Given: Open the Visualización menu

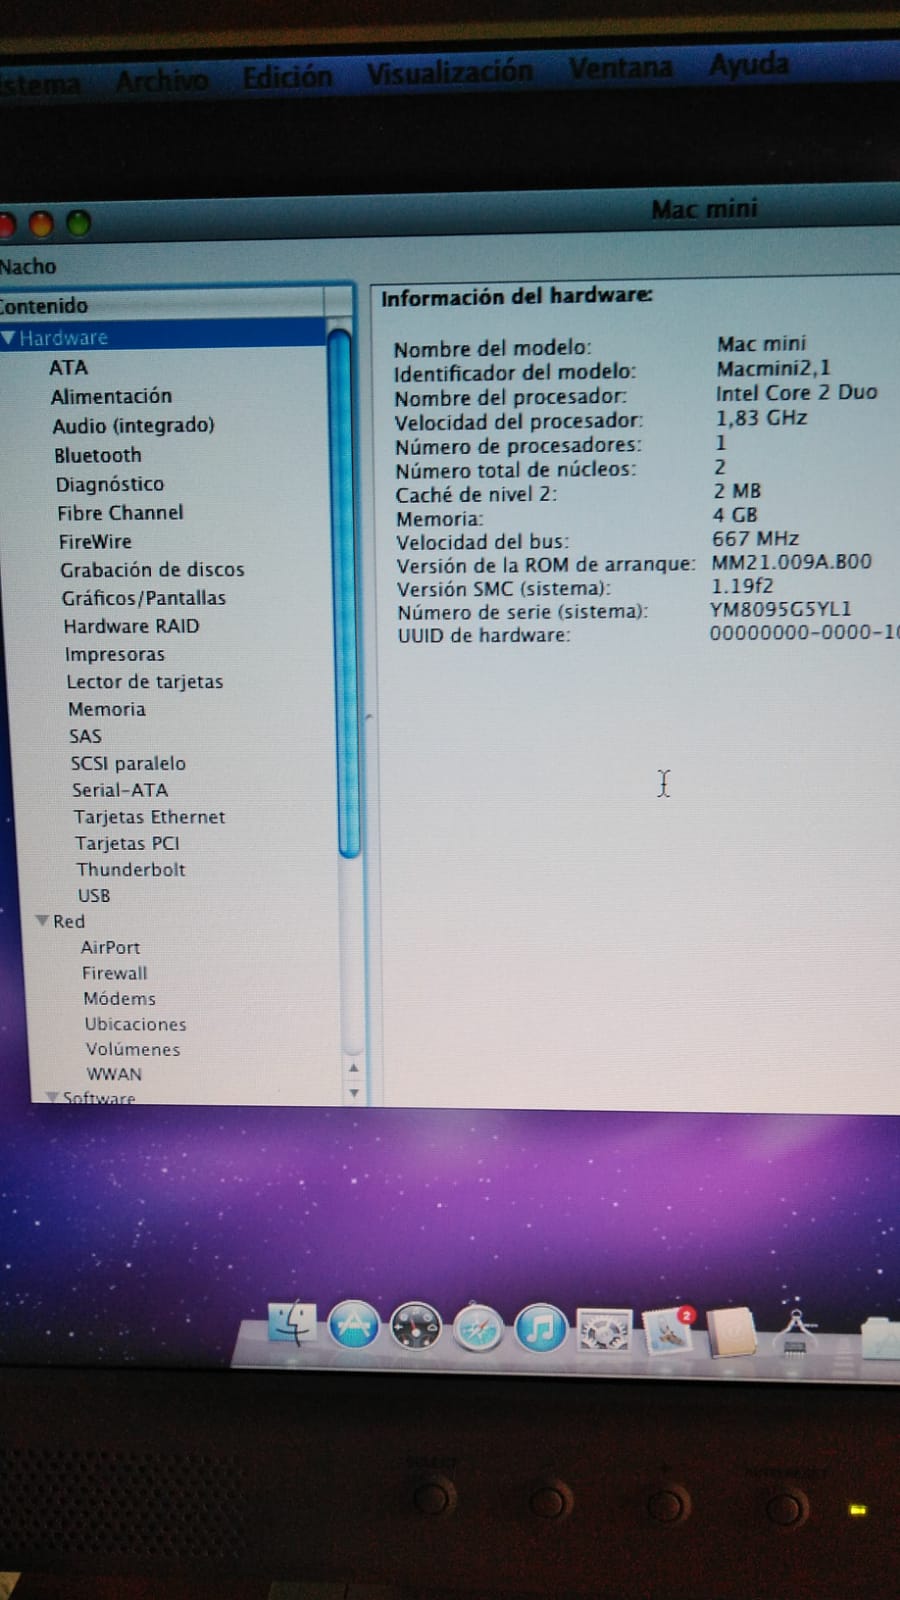Looking at the screenshot, I should click(x=449, y=72).
